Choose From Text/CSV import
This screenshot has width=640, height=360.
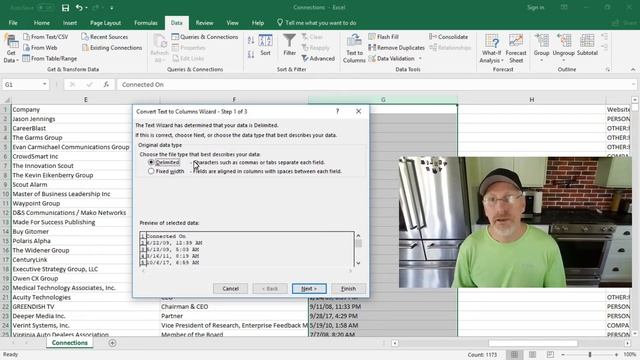point(46,37)
